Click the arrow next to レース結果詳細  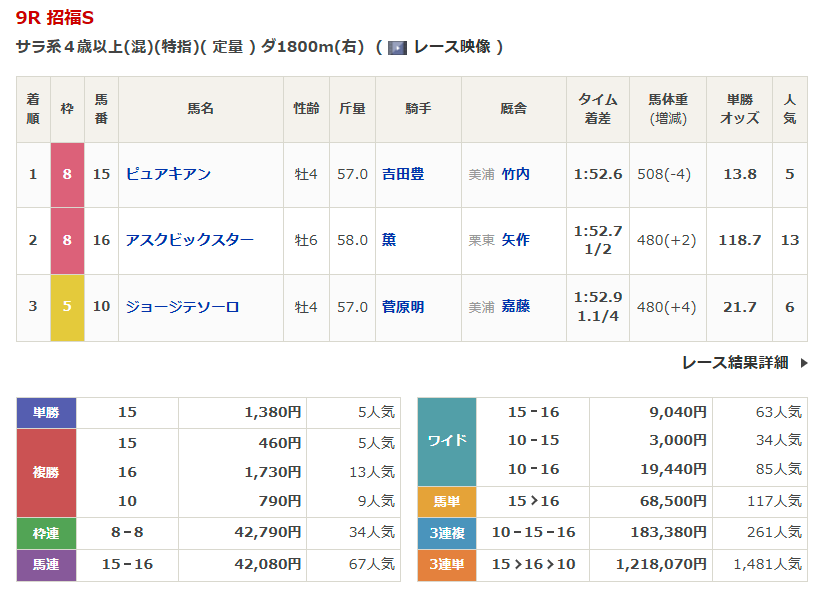pos(803,363)
